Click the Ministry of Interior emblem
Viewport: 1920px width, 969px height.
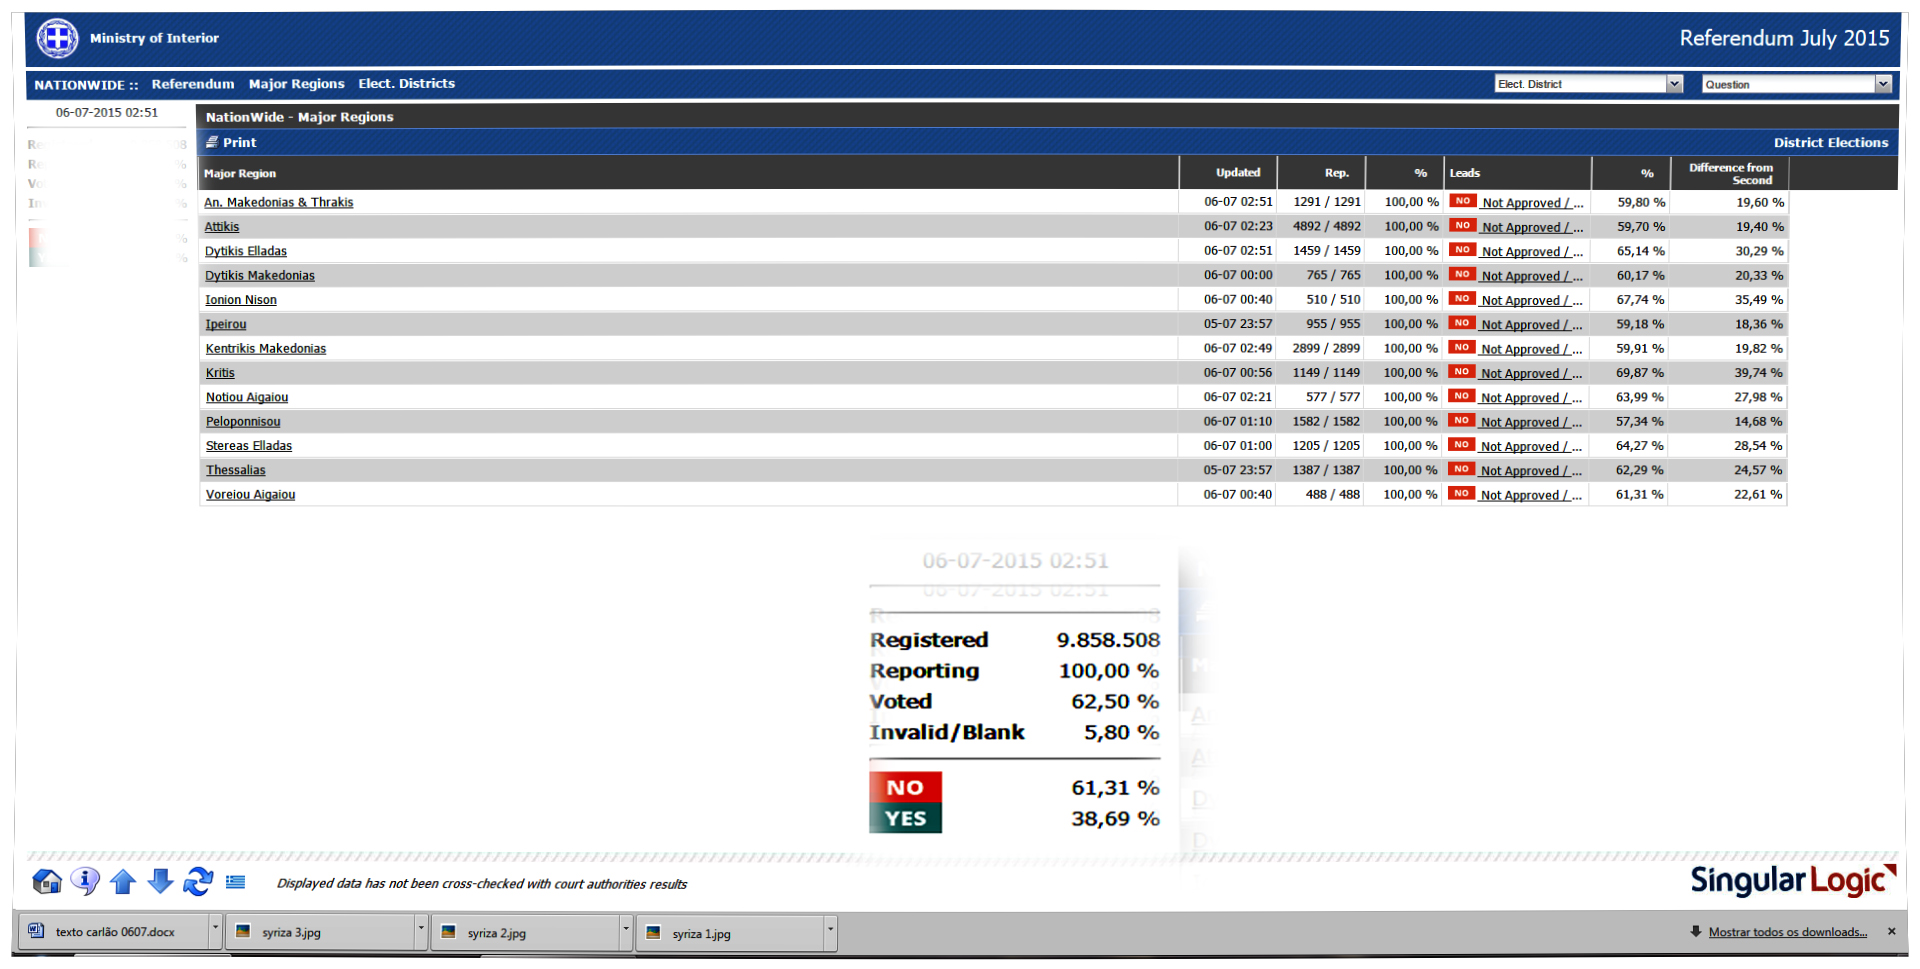coord(57,39)
